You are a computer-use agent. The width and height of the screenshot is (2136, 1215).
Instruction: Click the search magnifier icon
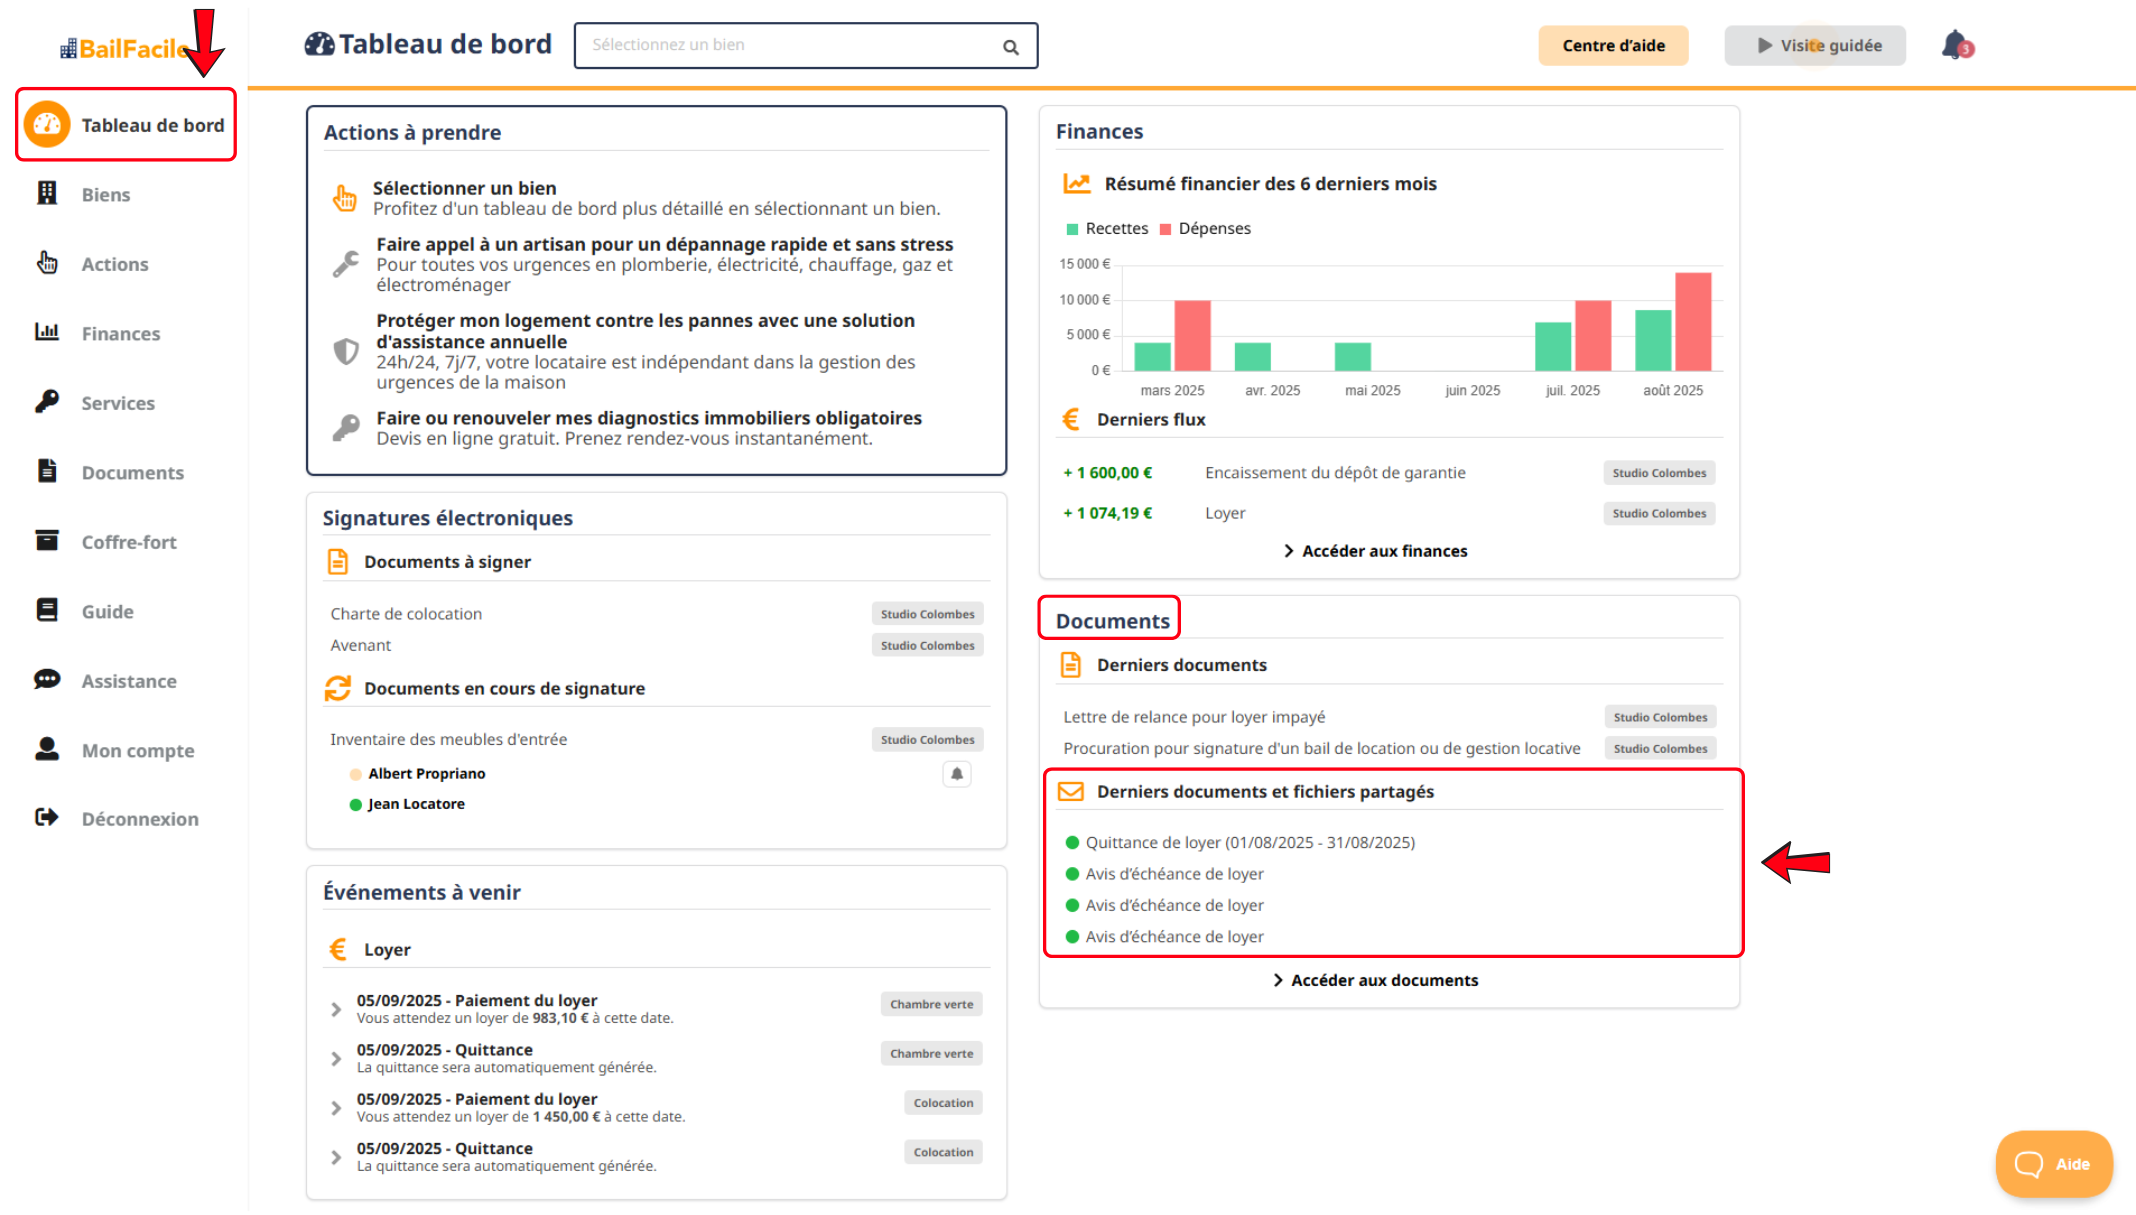1010,47
